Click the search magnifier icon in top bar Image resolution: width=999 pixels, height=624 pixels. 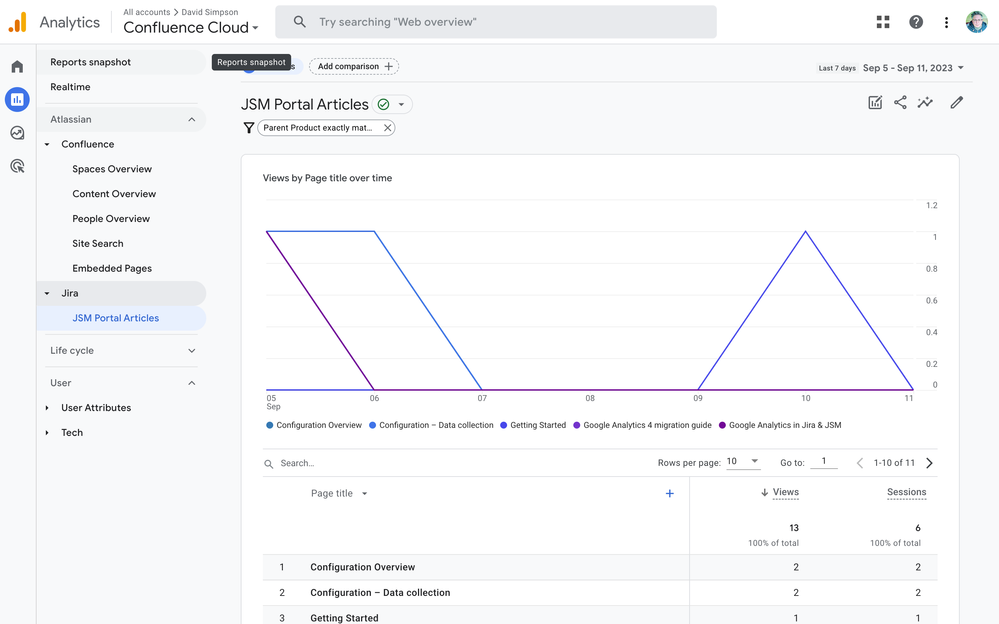click(299, 22)
